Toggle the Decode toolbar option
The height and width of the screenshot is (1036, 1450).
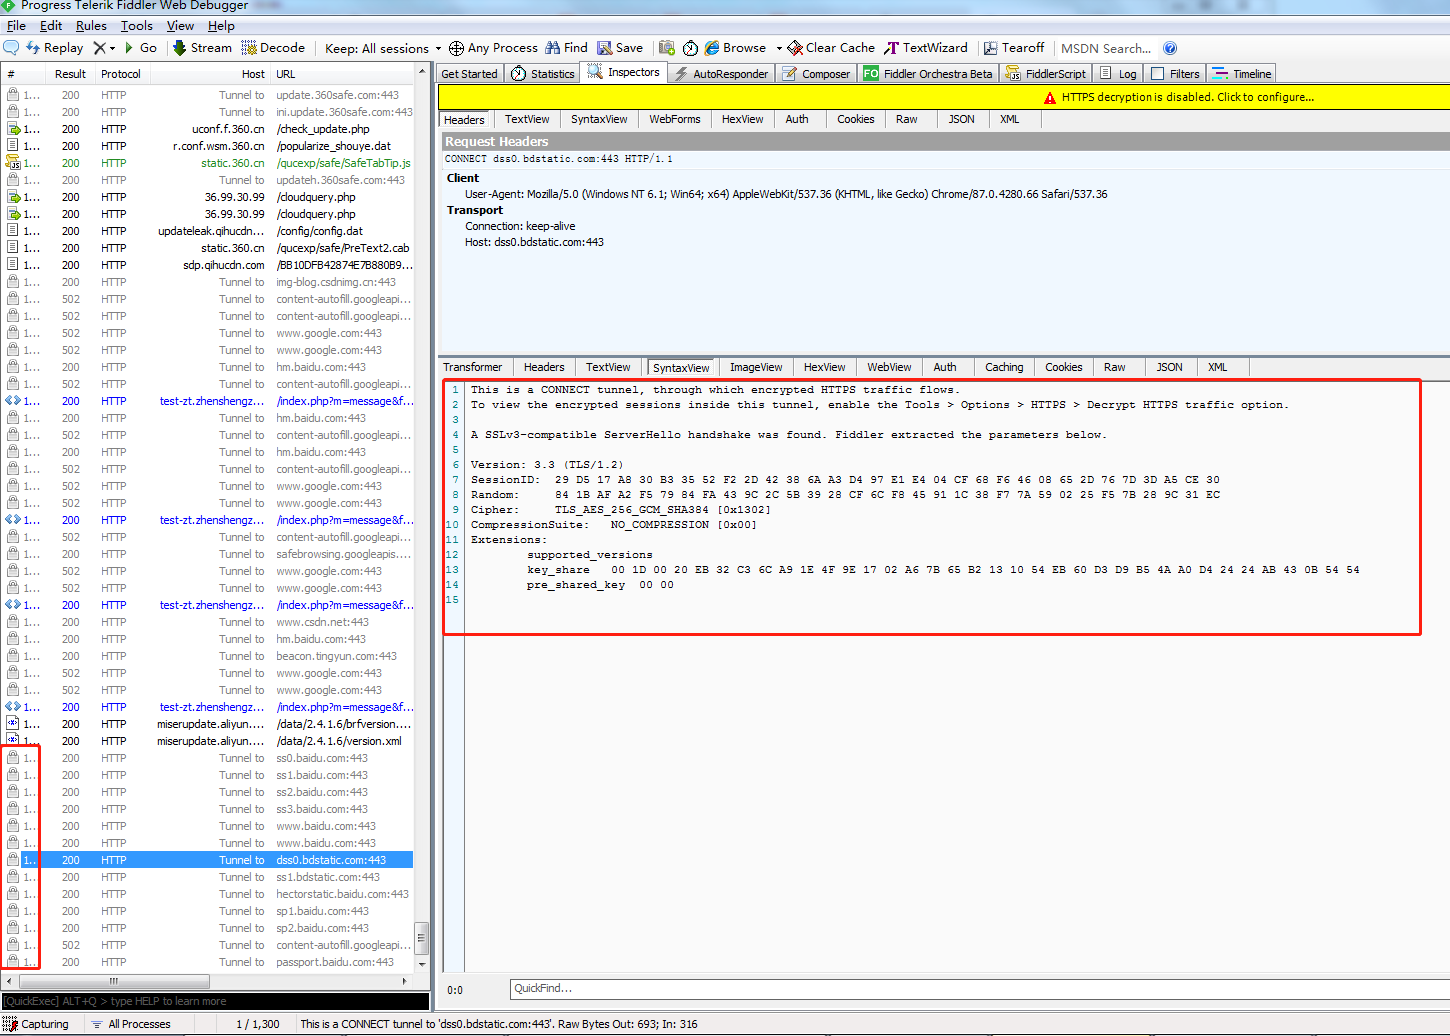[x=274, y=48]
